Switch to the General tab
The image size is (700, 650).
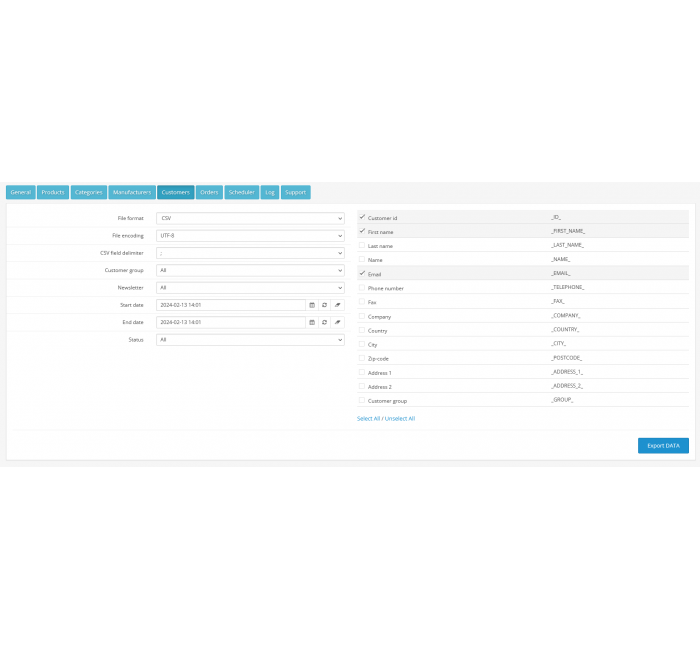tap(21, 192)
